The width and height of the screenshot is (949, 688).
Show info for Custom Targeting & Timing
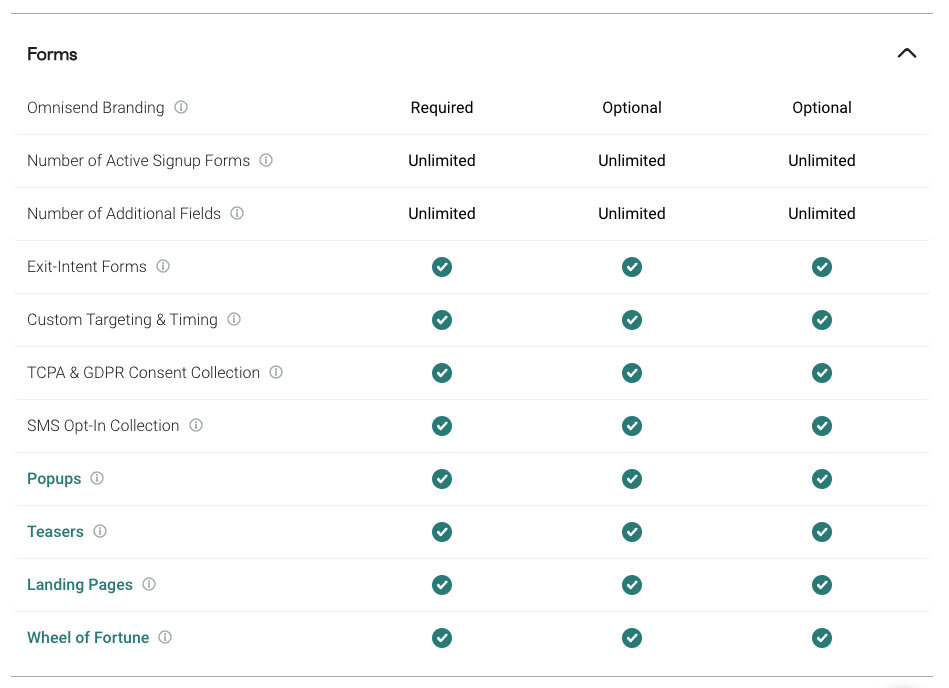(234, 319)
